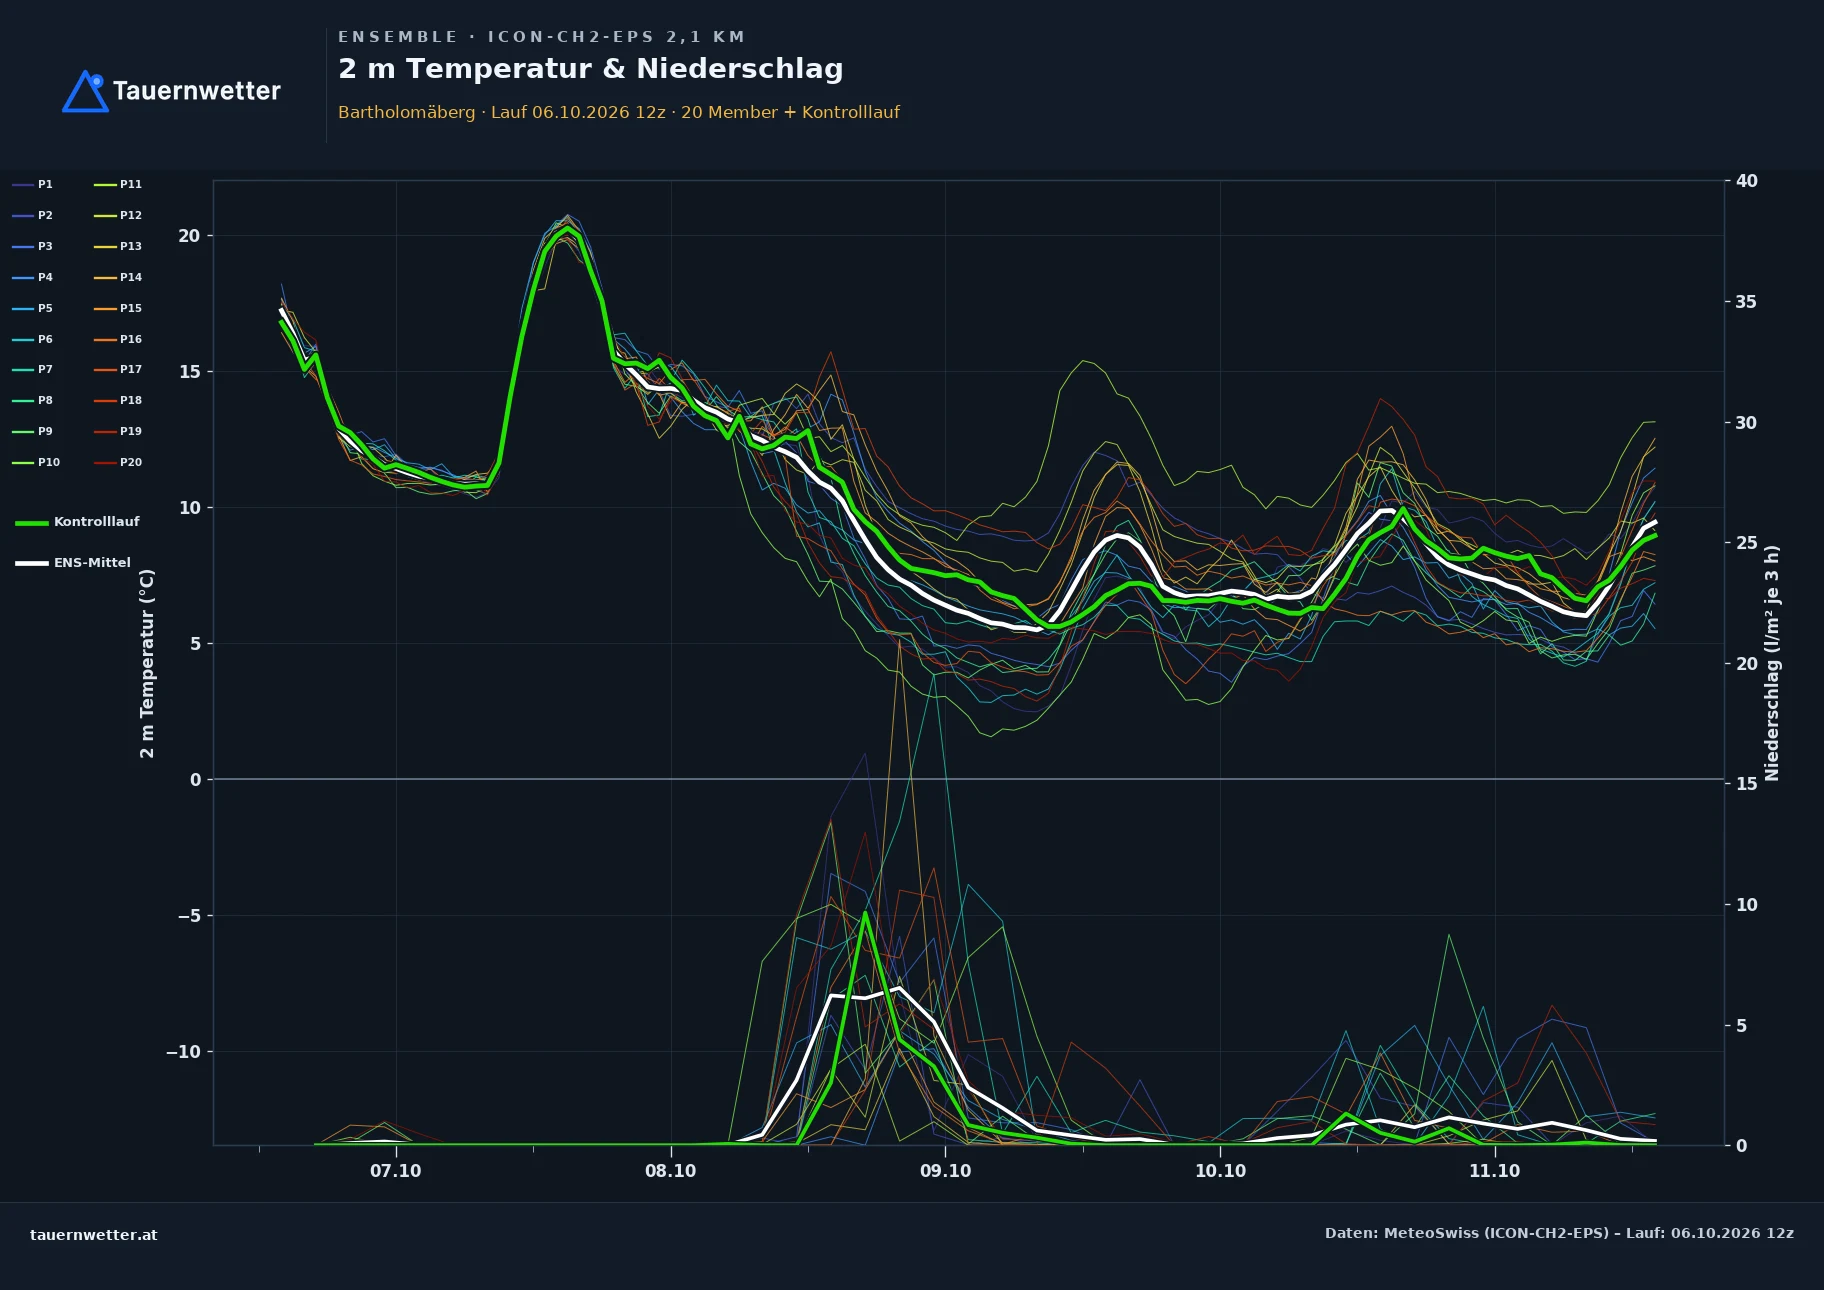This screenshot has width=1824, height=1290.
Task: Click the 09.10 date axis label
Action: 945,1171
